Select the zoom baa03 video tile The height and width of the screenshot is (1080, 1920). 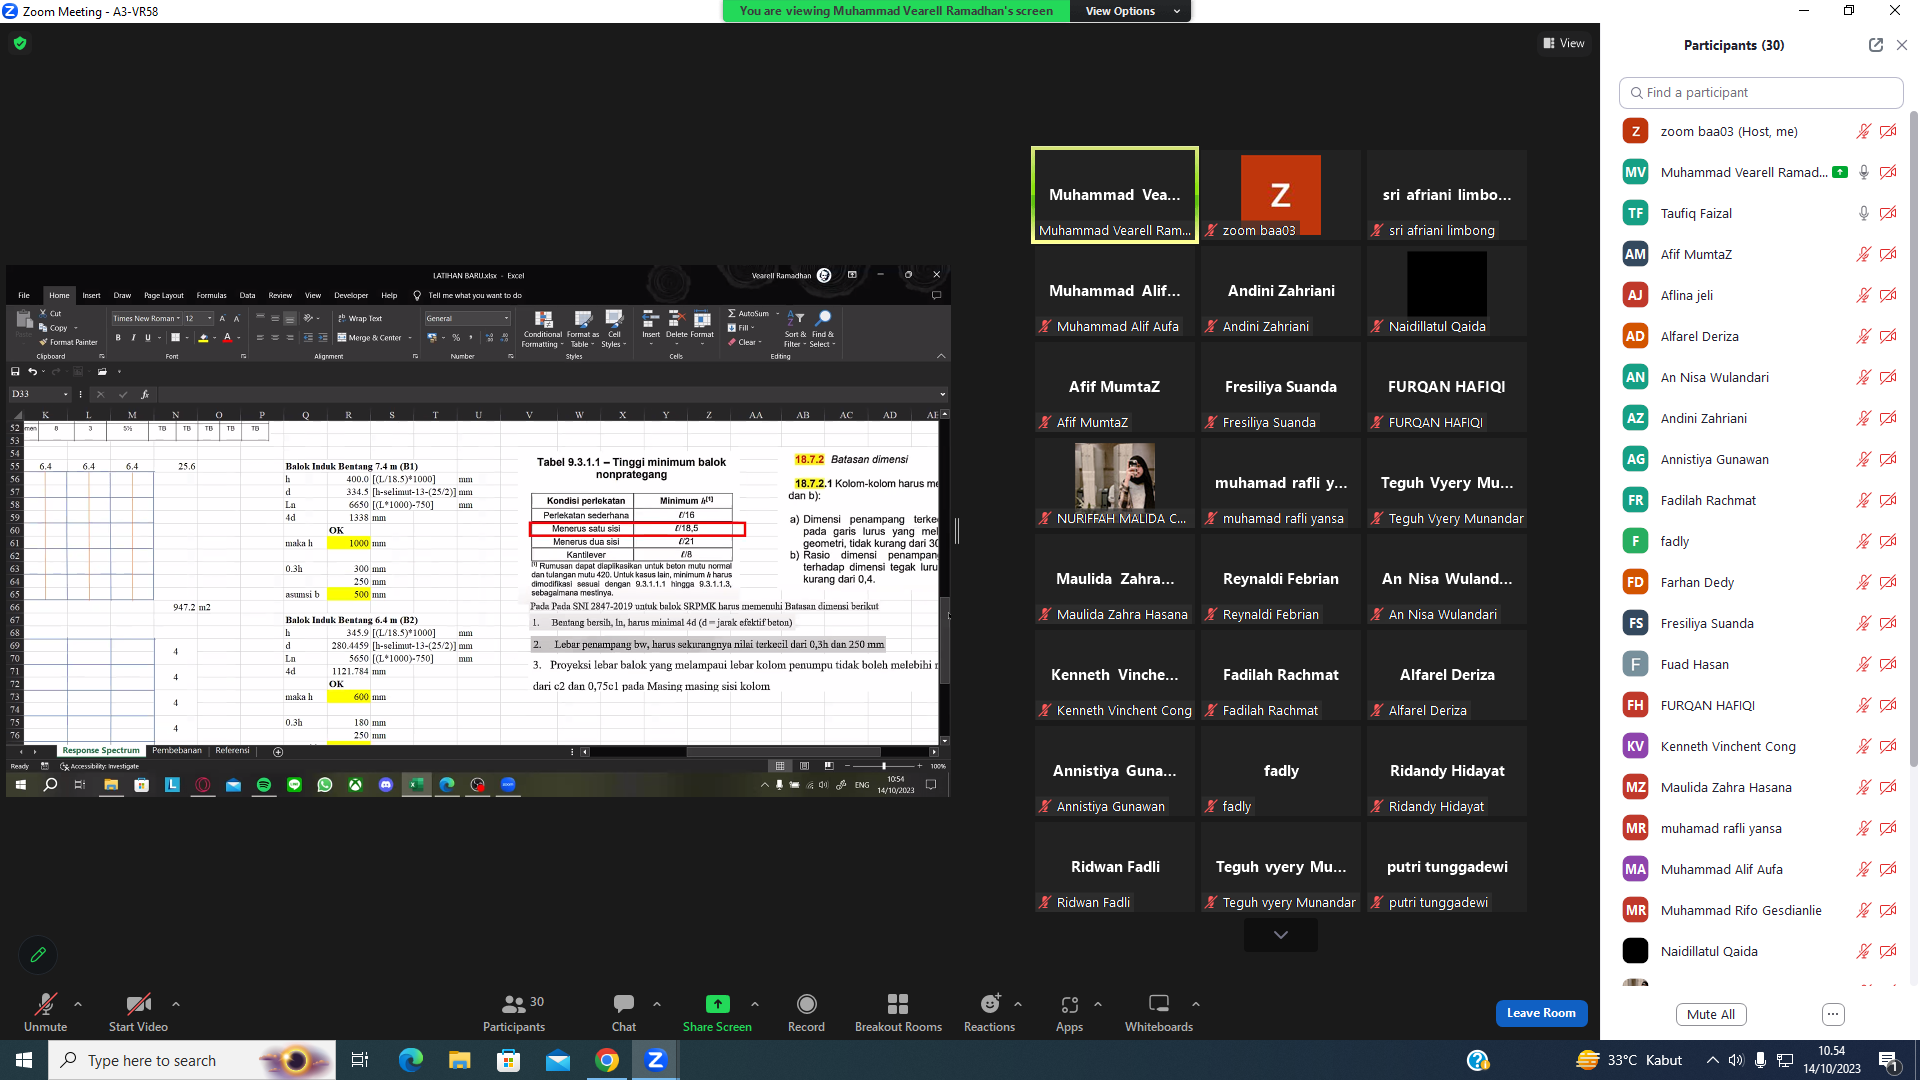tap(1281, 196)
